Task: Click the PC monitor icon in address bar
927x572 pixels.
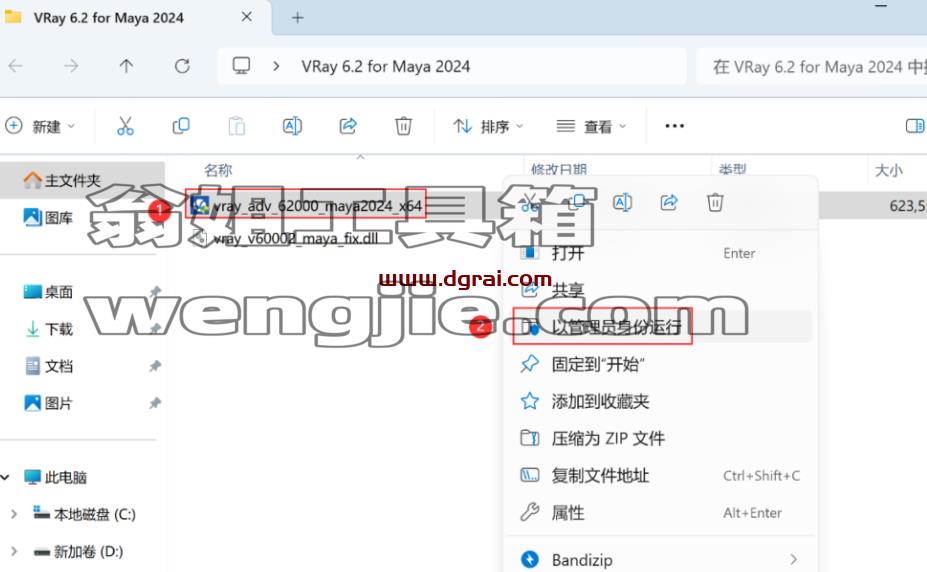Action: [x=241, y=66]
